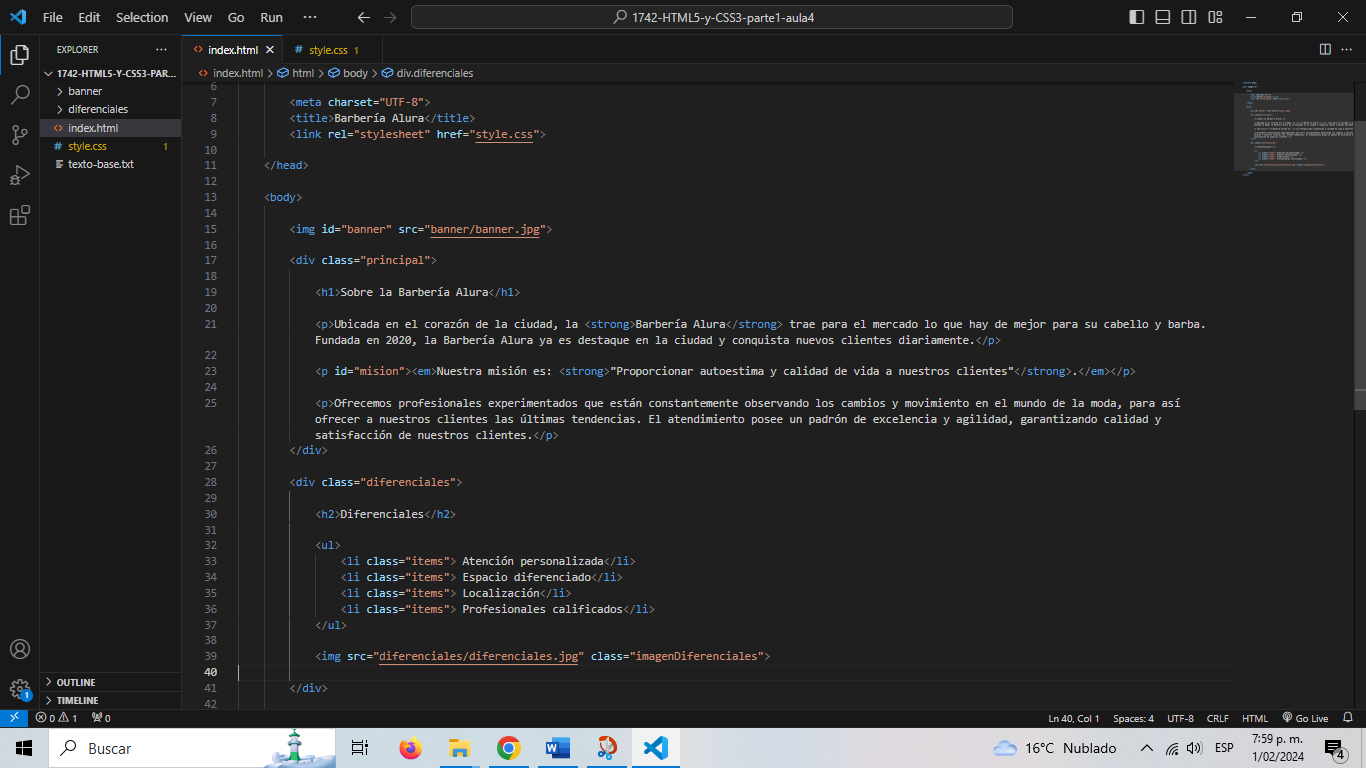Open banner/banner.jpg link on line 15
Screen dimensions: 1366x768
(484, 229)
